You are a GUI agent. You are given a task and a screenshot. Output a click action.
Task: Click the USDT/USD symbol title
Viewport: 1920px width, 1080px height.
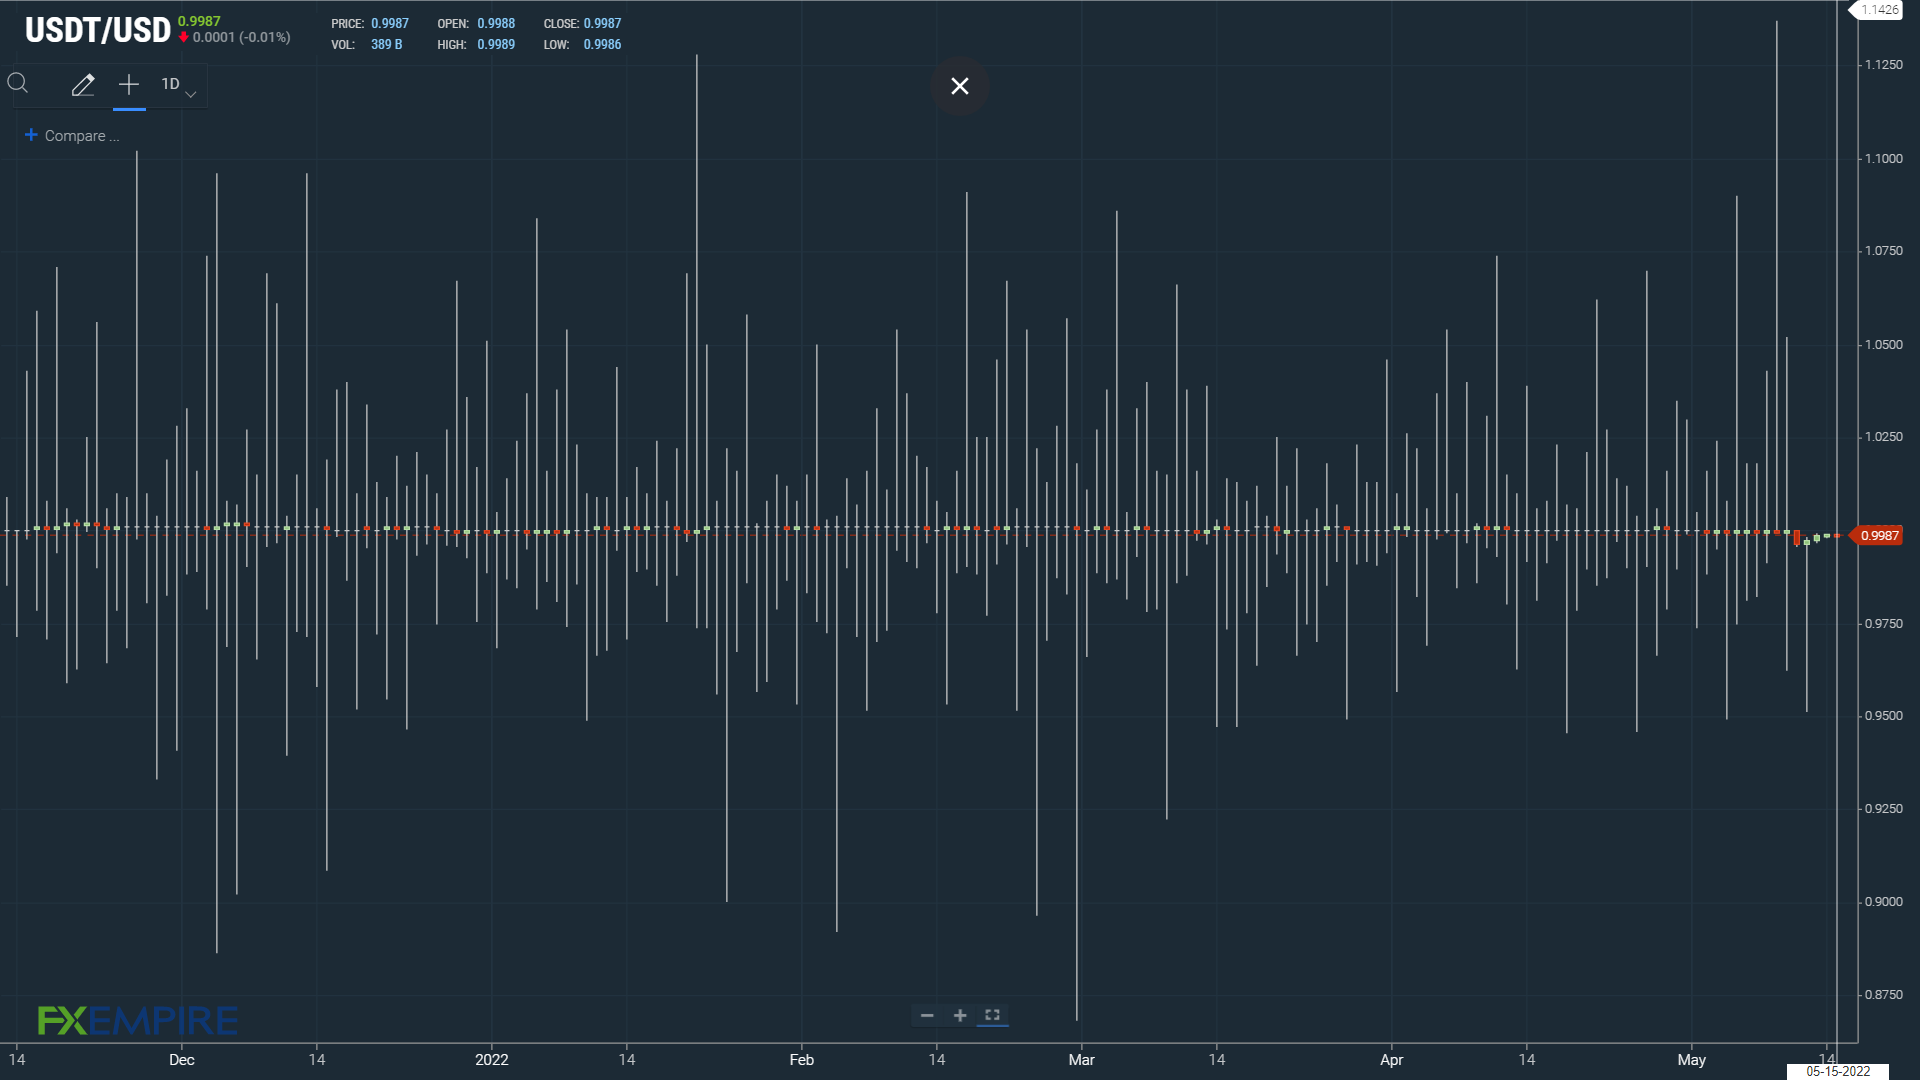(98, 31)
